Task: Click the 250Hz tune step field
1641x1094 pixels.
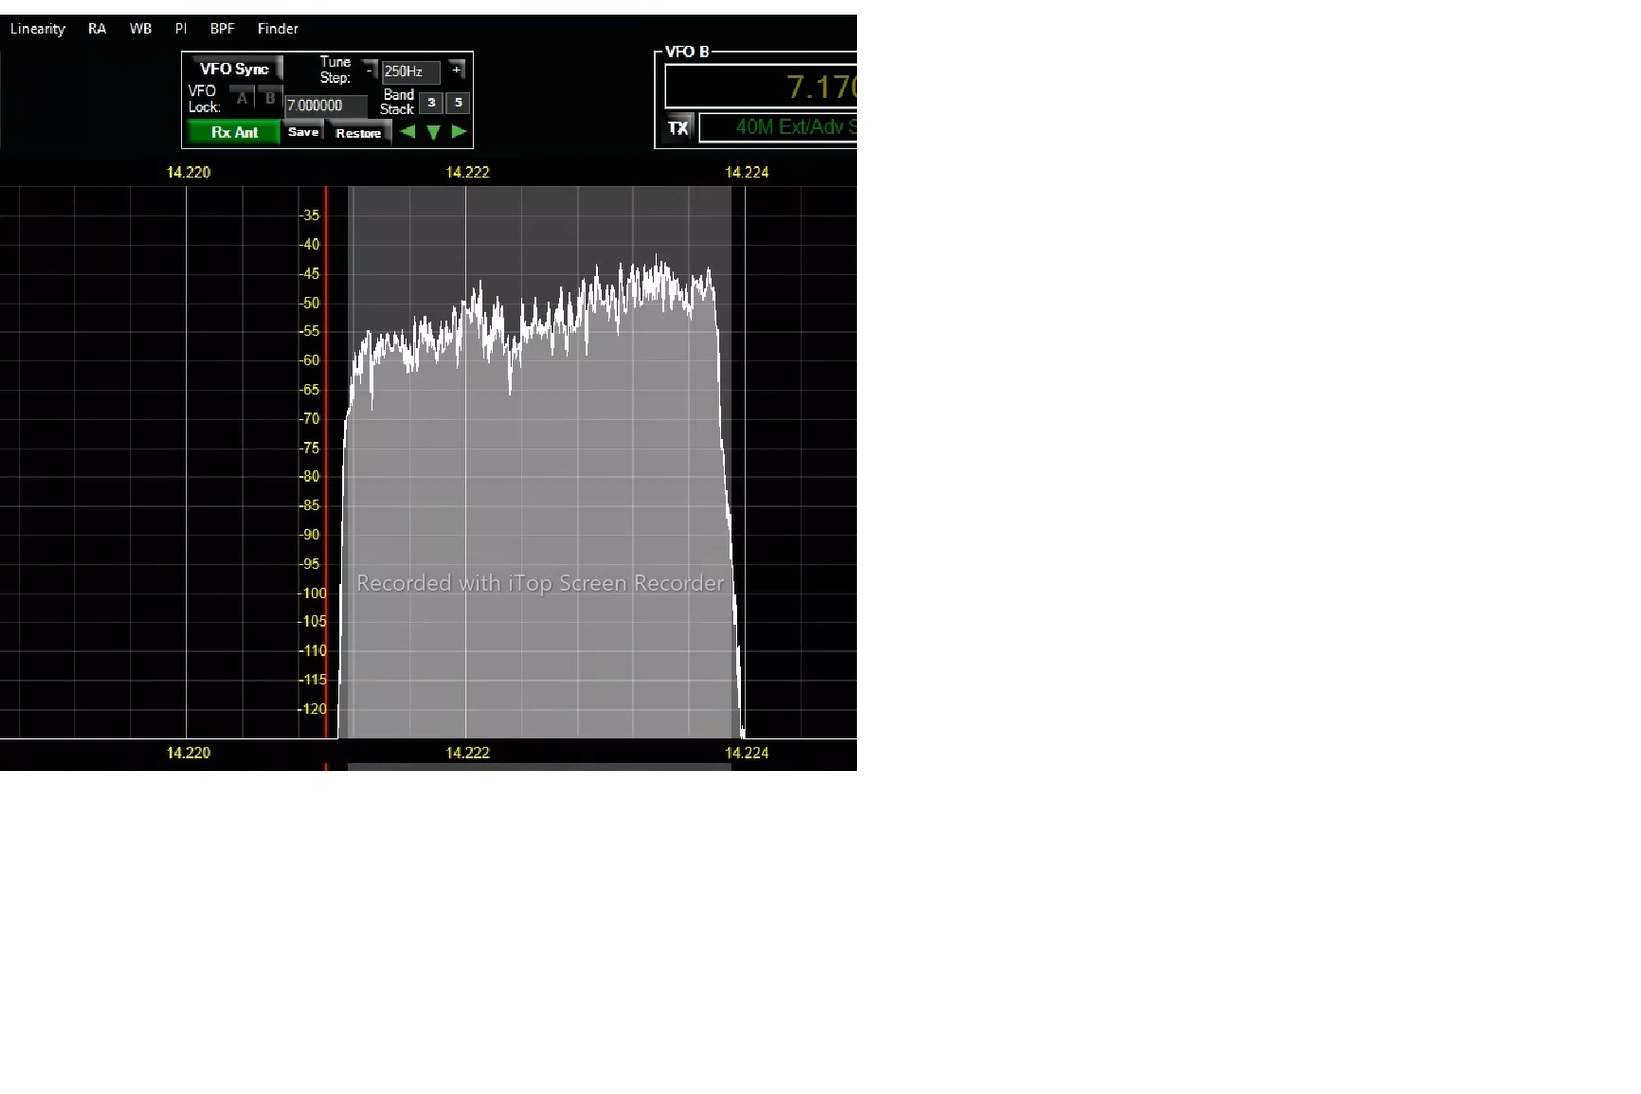Action: 411,72
